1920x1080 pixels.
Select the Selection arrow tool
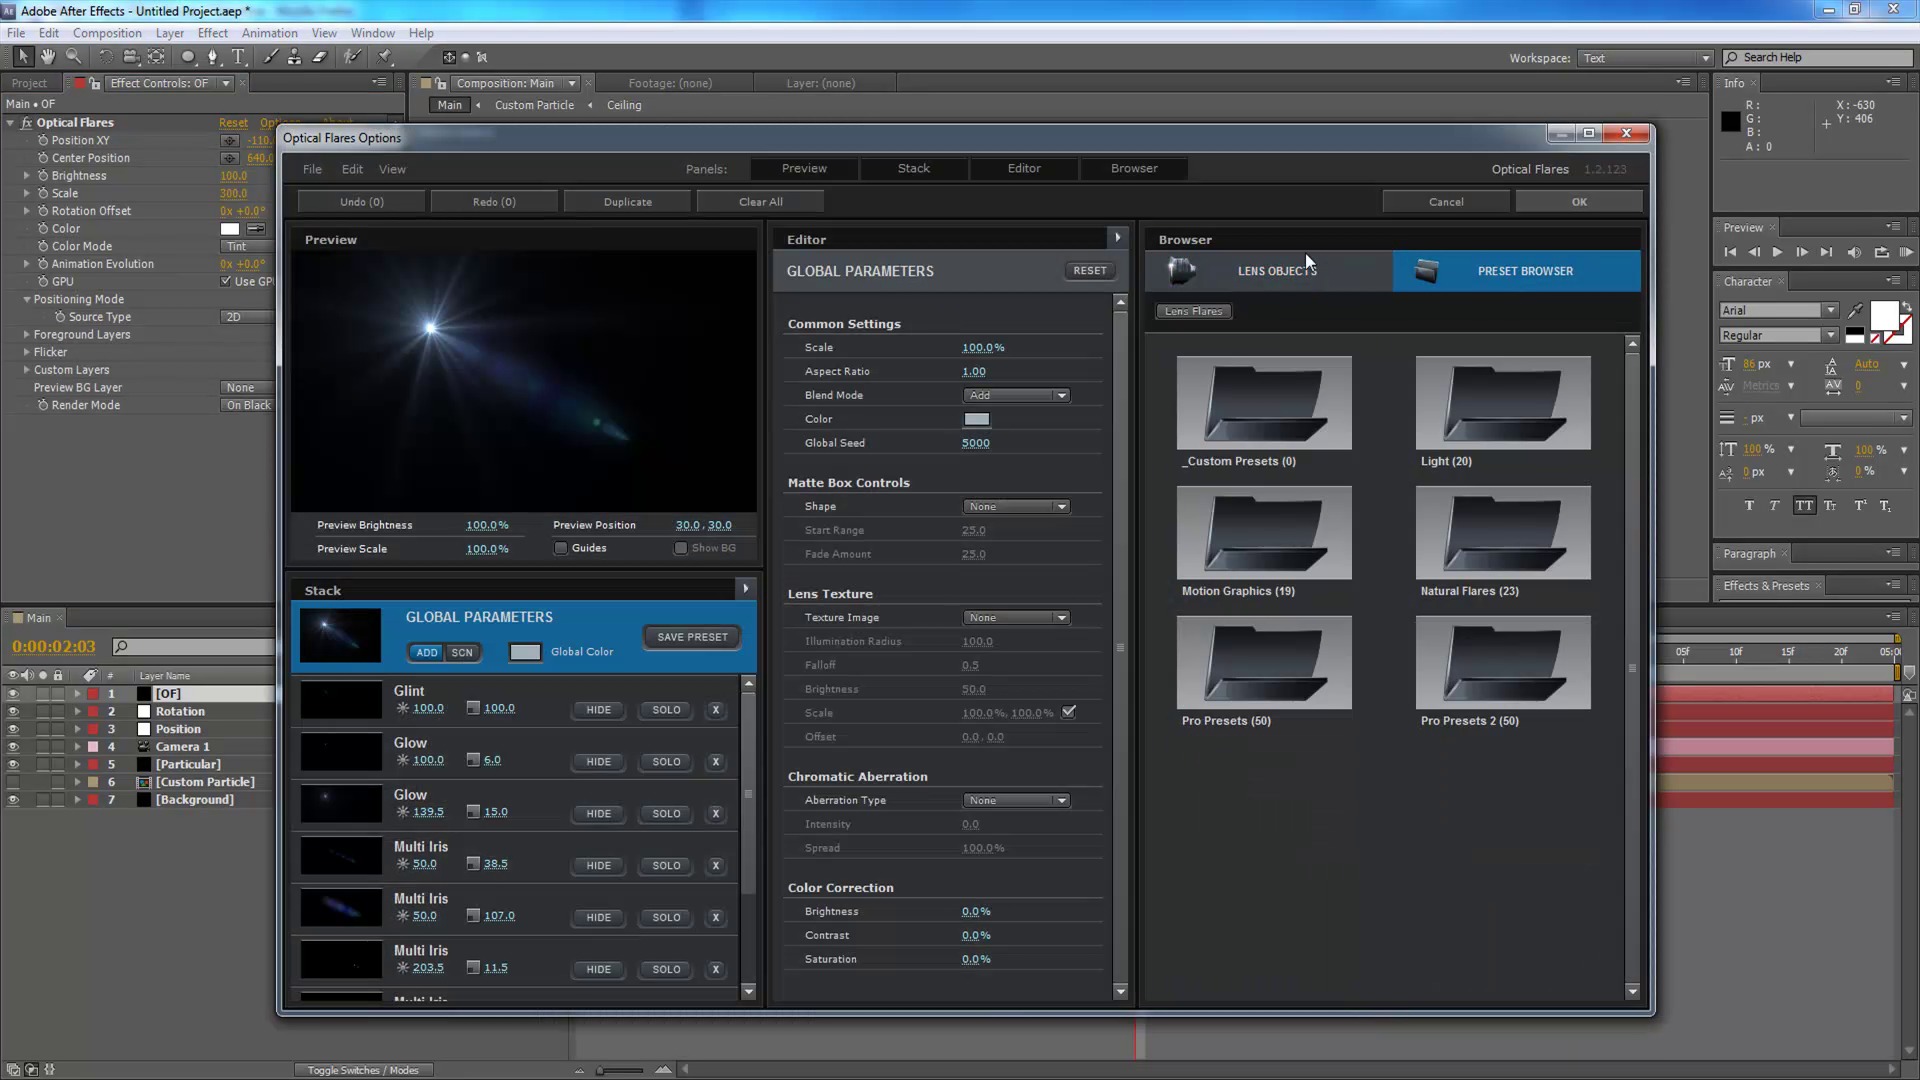click(23, 57)
